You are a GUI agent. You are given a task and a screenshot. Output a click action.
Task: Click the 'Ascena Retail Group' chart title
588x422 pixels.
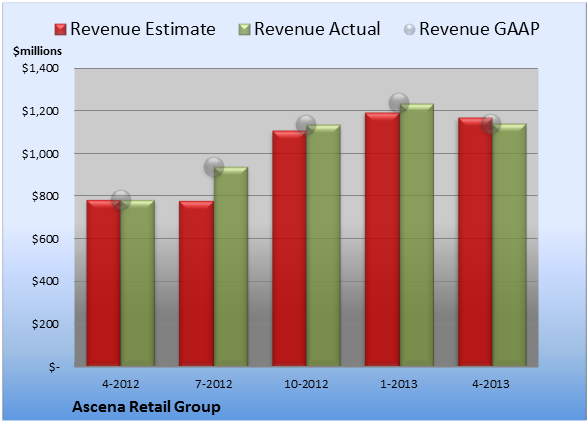pyautogui.click(x=146, y=407)
